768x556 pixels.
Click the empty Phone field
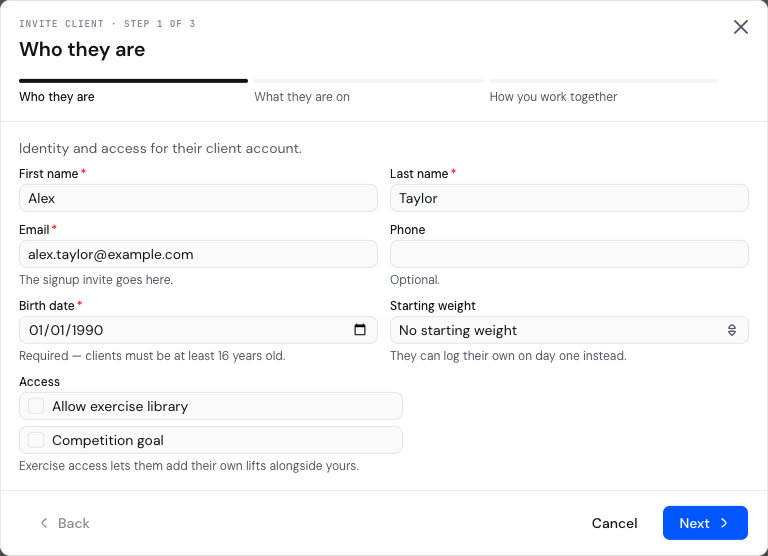click(569, 254)
